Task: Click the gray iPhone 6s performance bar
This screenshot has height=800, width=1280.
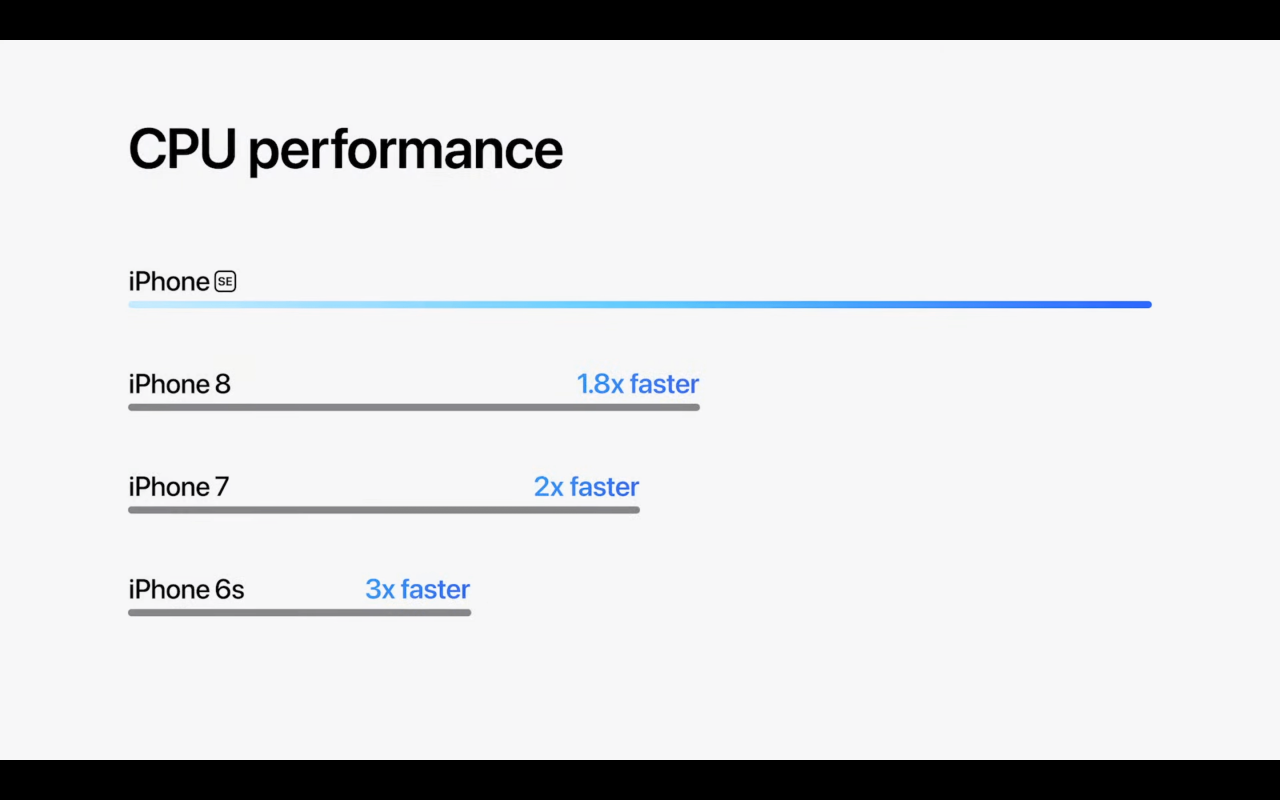Action: click(x=299, y=612)
